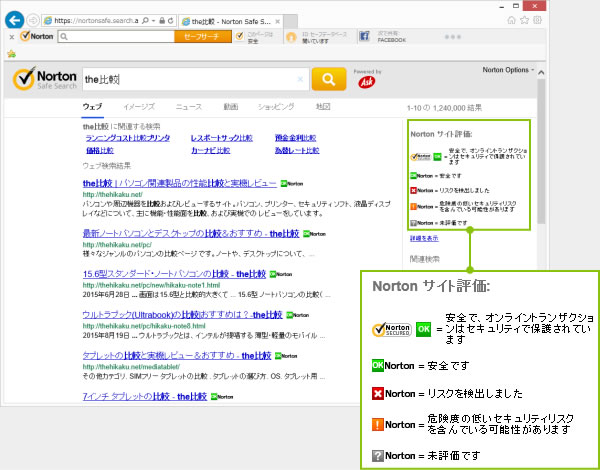Open related search カーナビ比較

coord(211,151)
